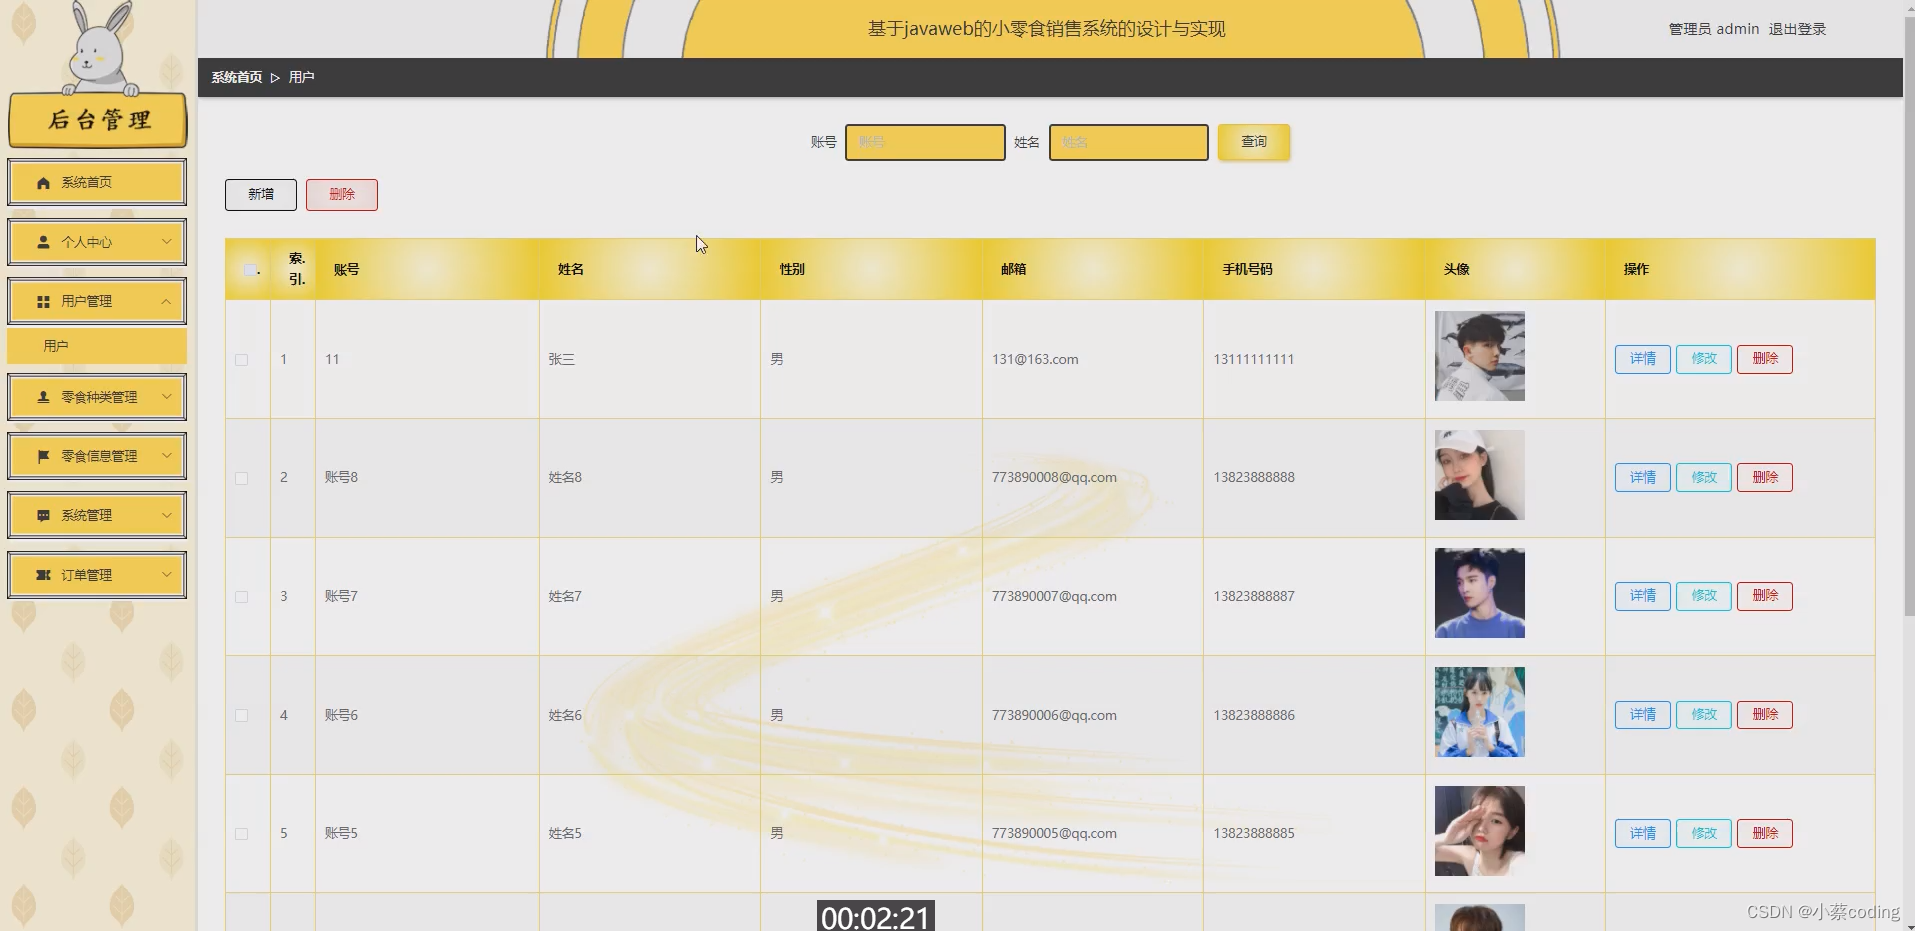1915x931 pixels.
Task: Click the grid icon beside 用户管理
Action: click(x=43, y=302)
